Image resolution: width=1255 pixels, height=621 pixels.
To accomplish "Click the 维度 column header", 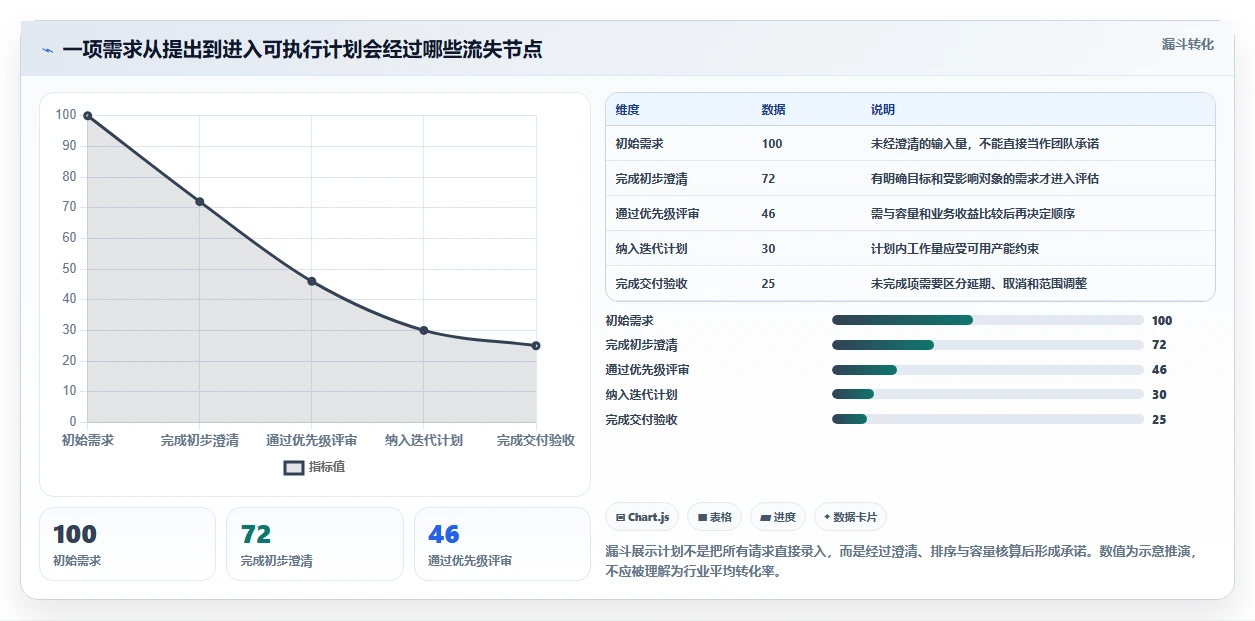I will click(x=628, y=110).
